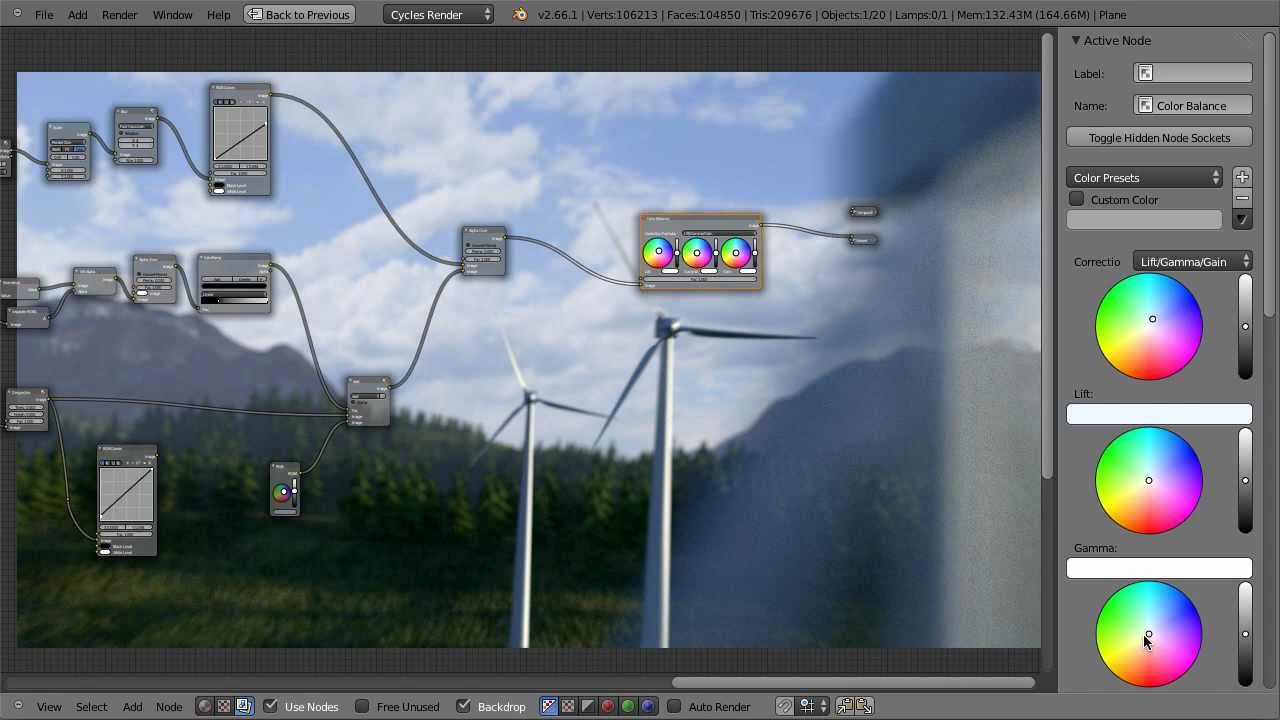1280x720 pixels.
Task: Click the node editor horizontal scrollbar
Action: 853,682
